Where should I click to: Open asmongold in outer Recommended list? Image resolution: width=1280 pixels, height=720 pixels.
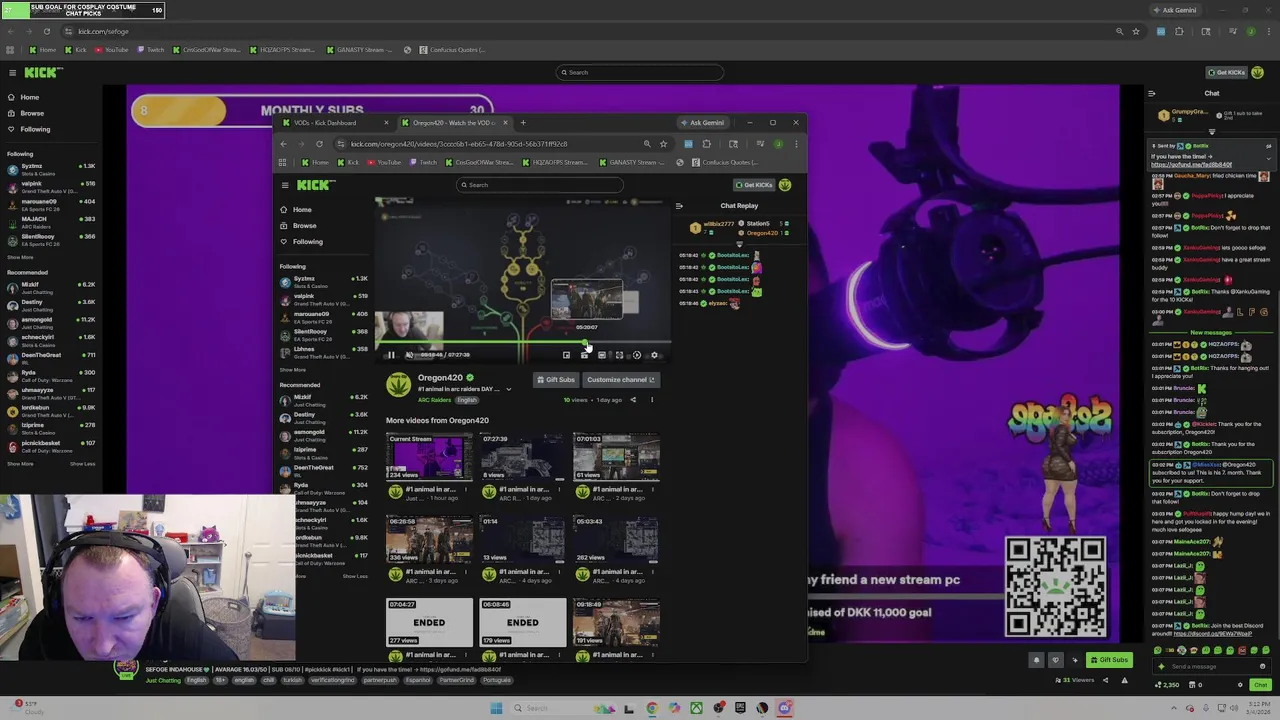click(50, 323)
